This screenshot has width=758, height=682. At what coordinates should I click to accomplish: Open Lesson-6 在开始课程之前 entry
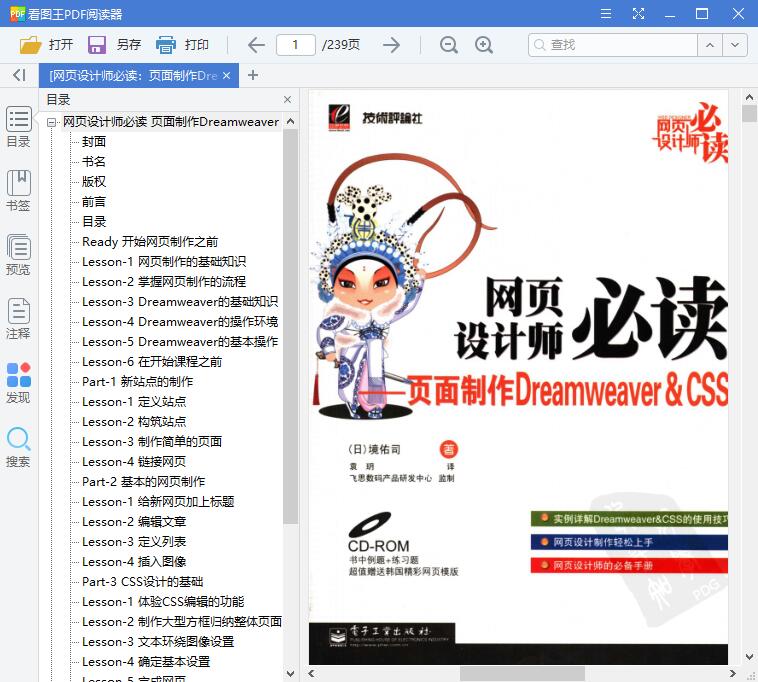click(x=152, y=362)
